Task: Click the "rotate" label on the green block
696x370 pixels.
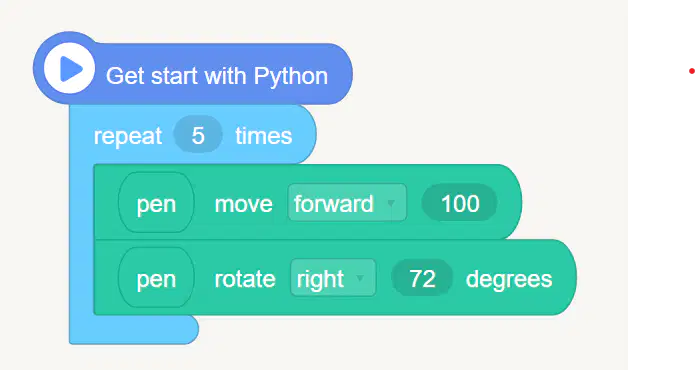Action: [x=245, y=279]
